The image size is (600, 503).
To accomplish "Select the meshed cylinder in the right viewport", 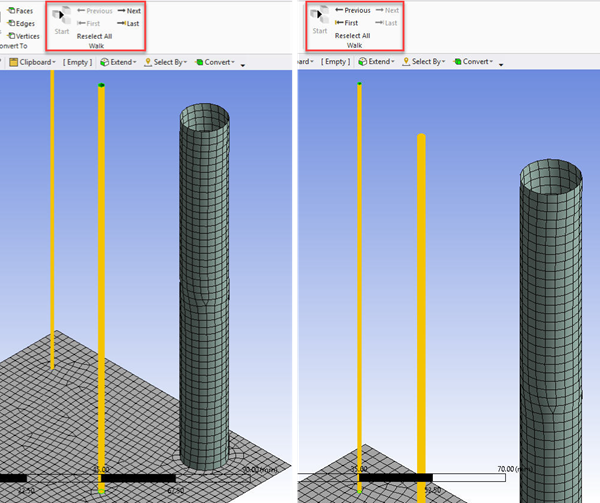I will [551, 333].
